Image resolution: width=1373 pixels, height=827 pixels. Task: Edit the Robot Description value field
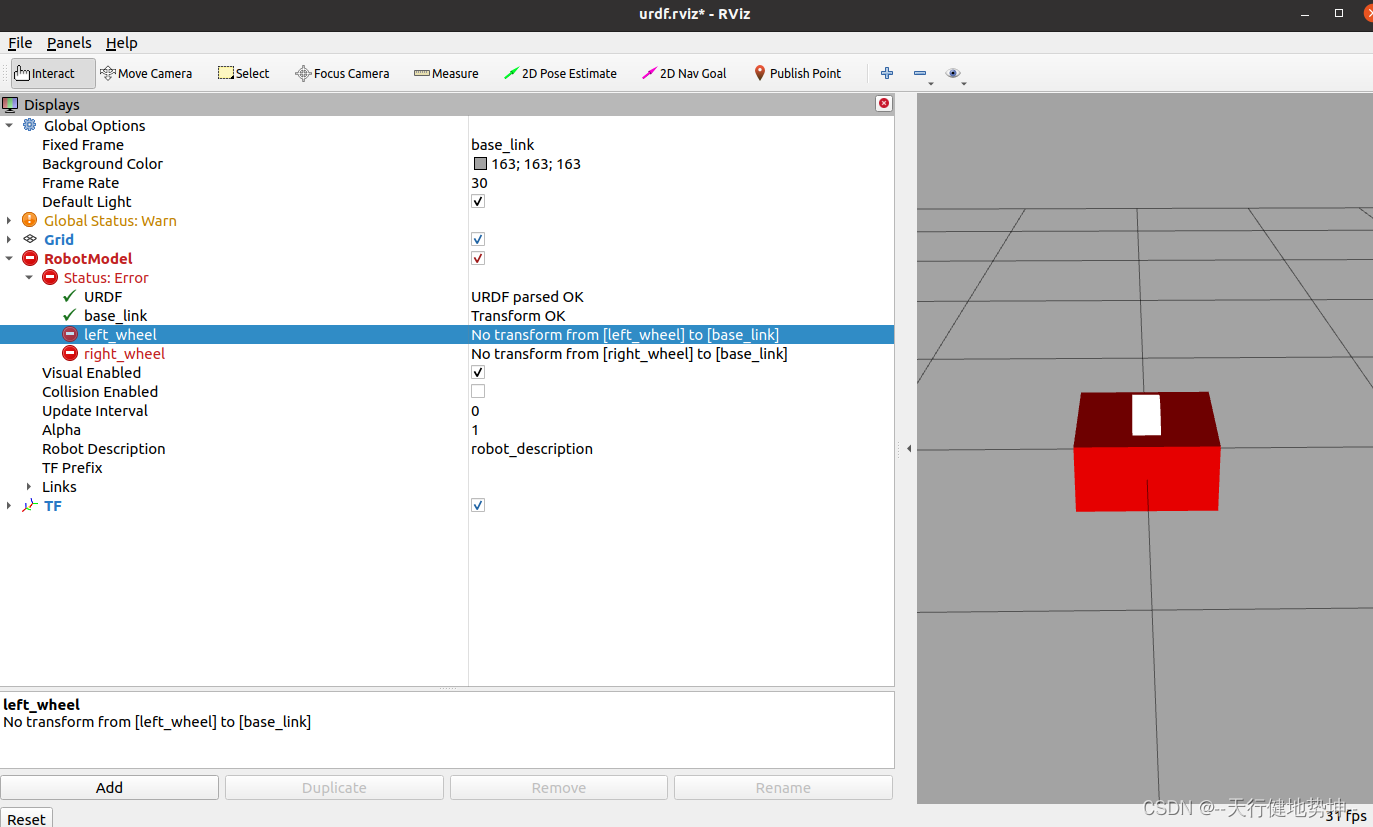[681, 449]
